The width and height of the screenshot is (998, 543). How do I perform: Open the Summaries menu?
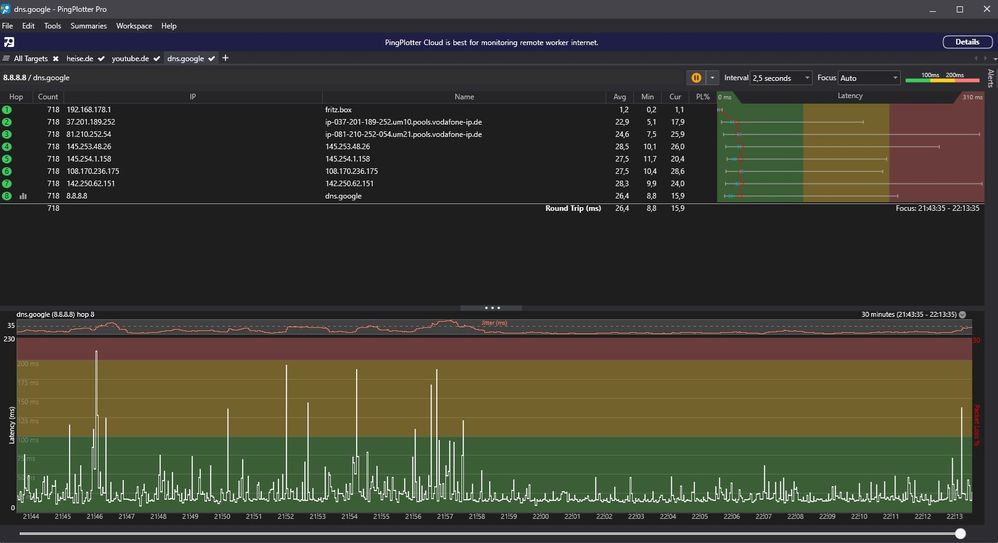coord(88,26)
